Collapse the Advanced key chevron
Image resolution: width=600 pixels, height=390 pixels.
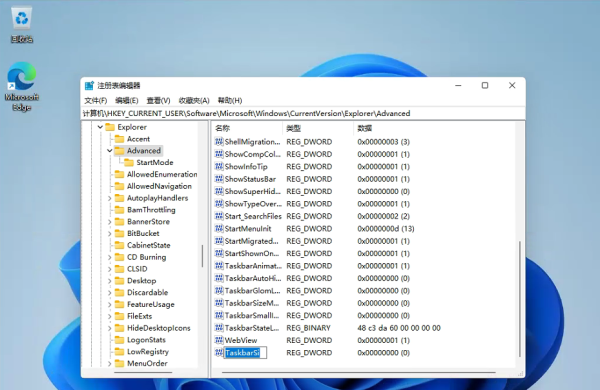click(x=110, y=151)
